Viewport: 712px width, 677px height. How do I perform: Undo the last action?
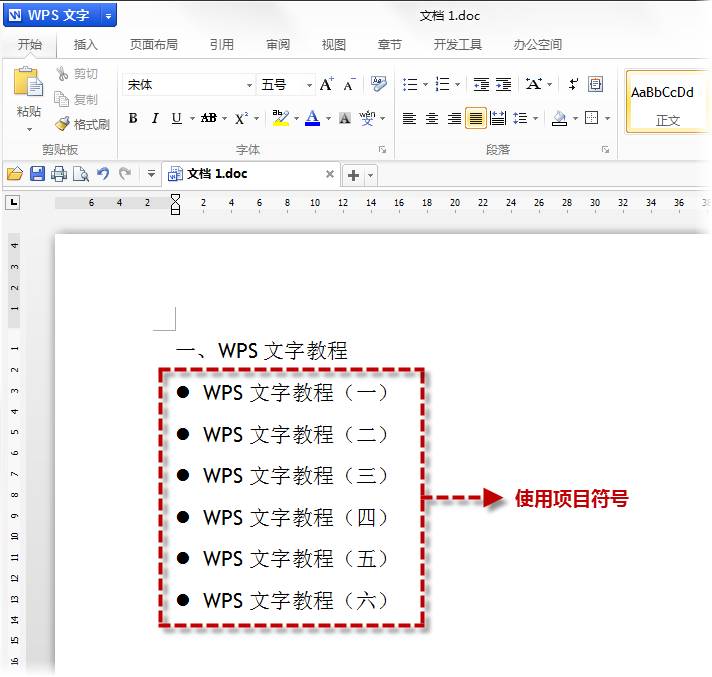[103, 173]
